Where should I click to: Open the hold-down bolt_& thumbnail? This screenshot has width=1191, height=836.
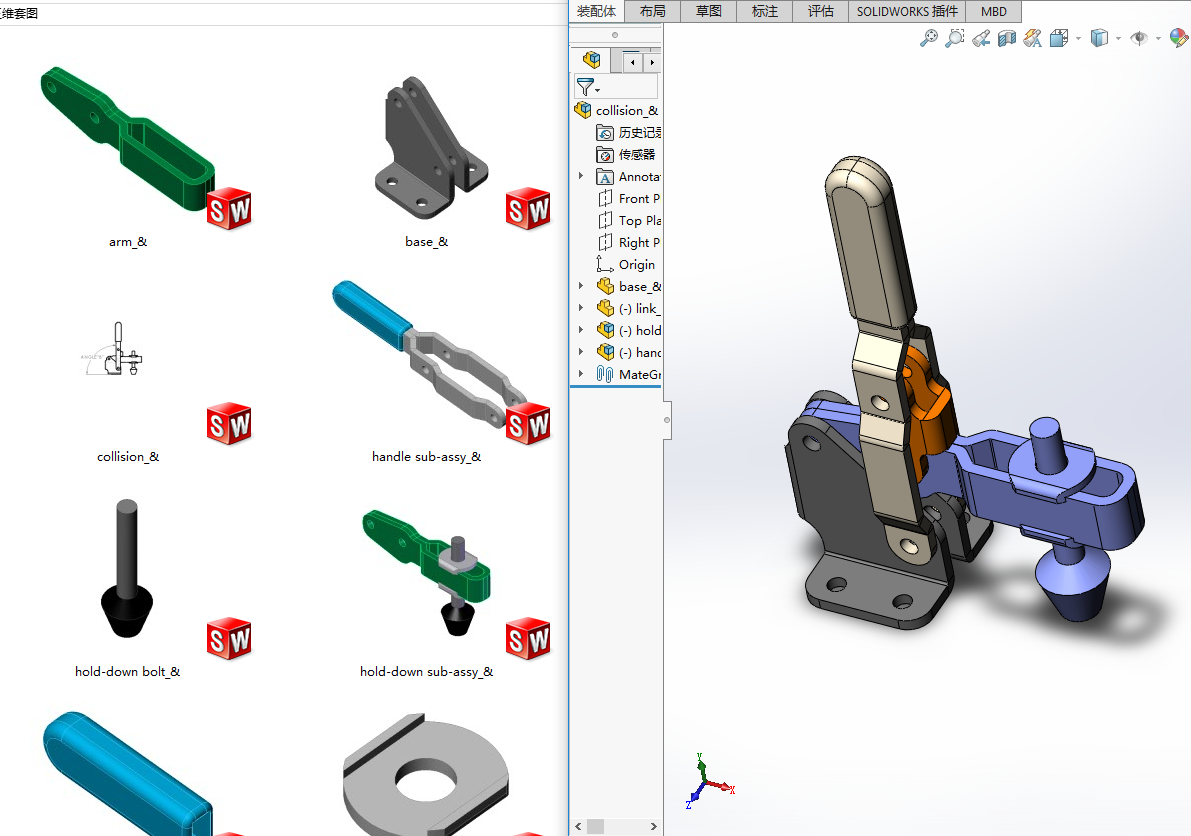pos(127,568)
